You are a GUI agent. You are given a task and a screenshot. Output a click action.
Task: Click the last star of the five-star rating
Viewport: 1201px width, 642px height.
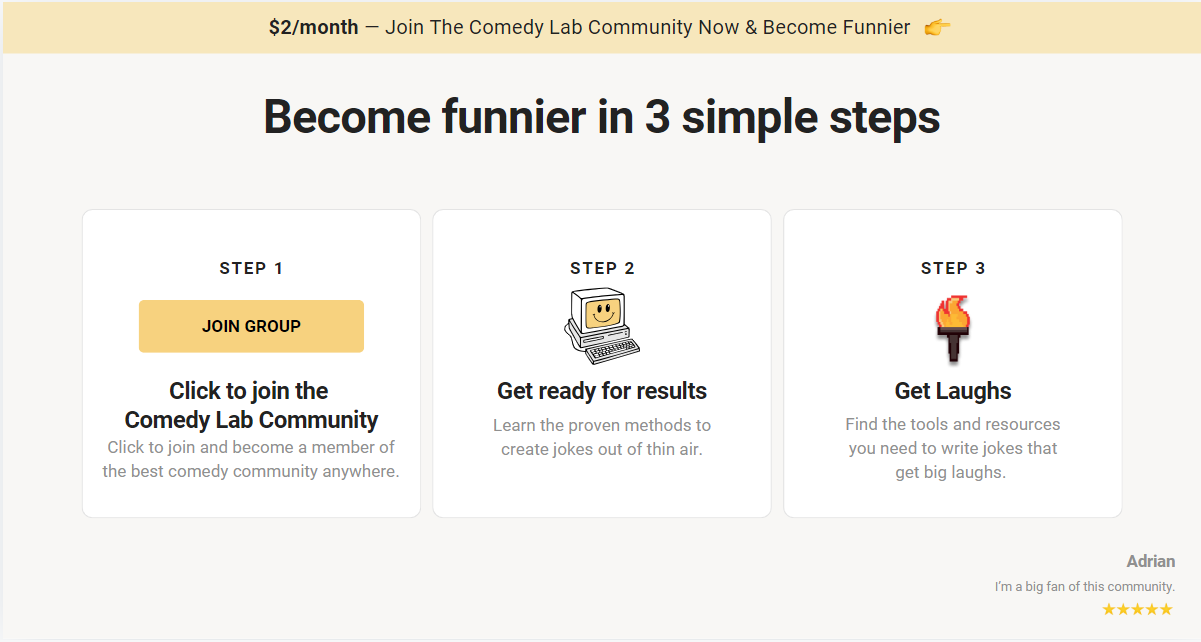[x=1166, y=609]
